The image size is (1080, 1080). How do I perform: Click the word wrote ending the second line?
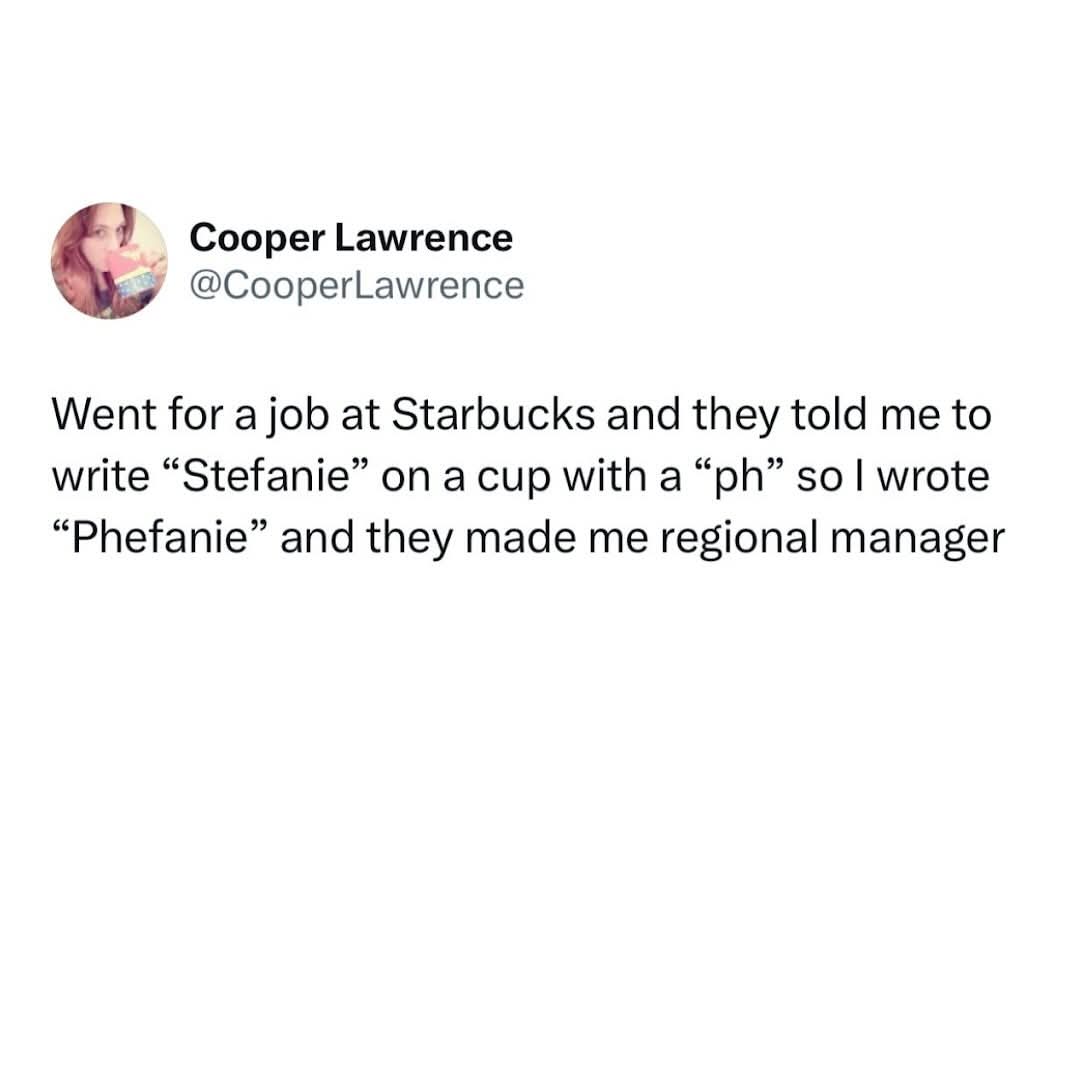click(x=933, y=477)
